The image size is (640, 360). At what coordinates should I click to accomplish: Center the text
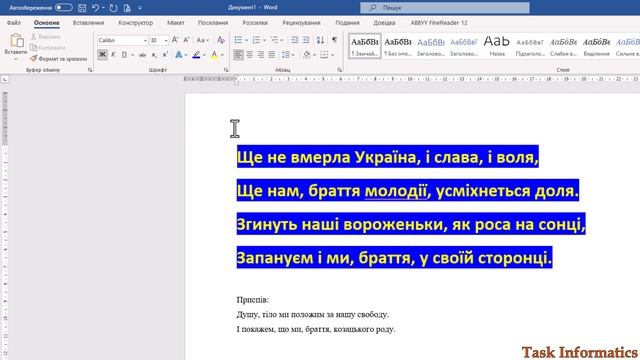tap(249, 55)
